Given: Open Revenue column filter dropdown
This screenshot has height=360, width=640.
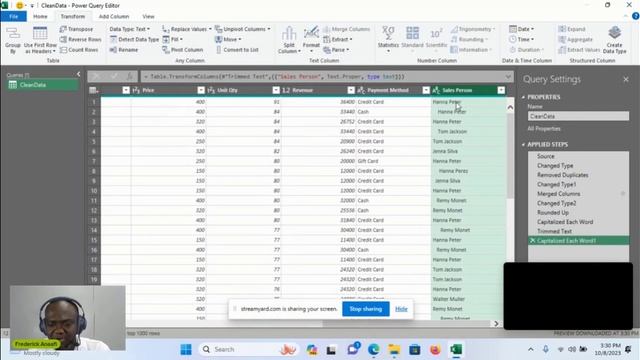Looking at the screenshot, I should (351, 90).
